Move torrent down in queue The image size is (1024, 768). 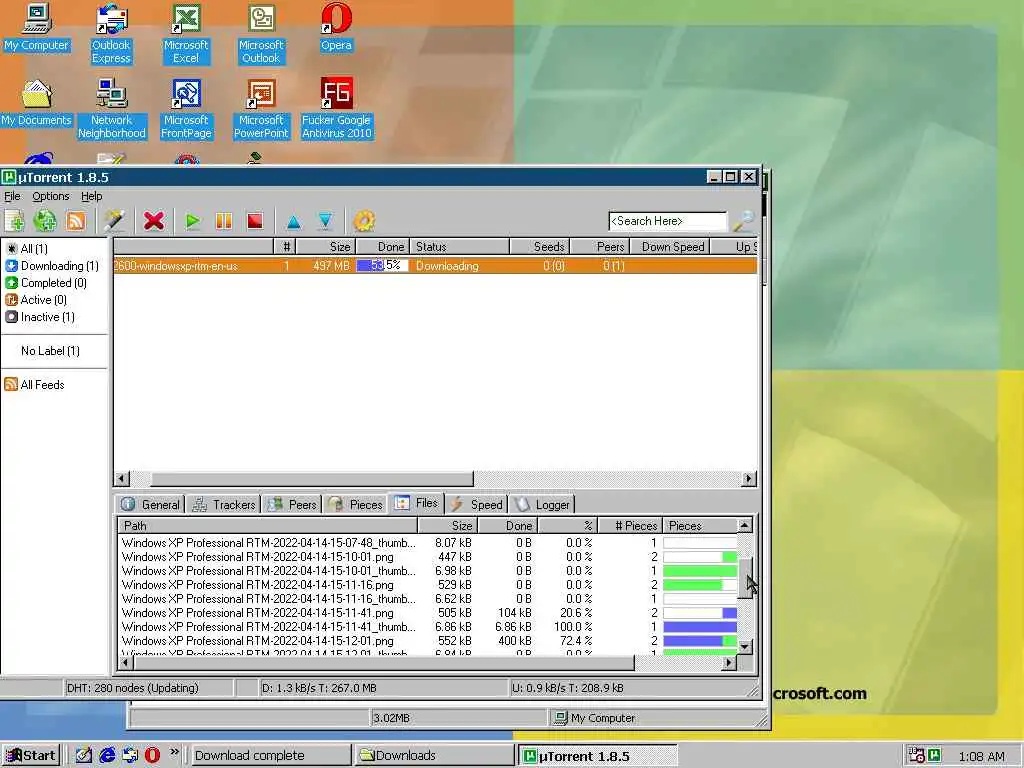click(x=325, y=222)
